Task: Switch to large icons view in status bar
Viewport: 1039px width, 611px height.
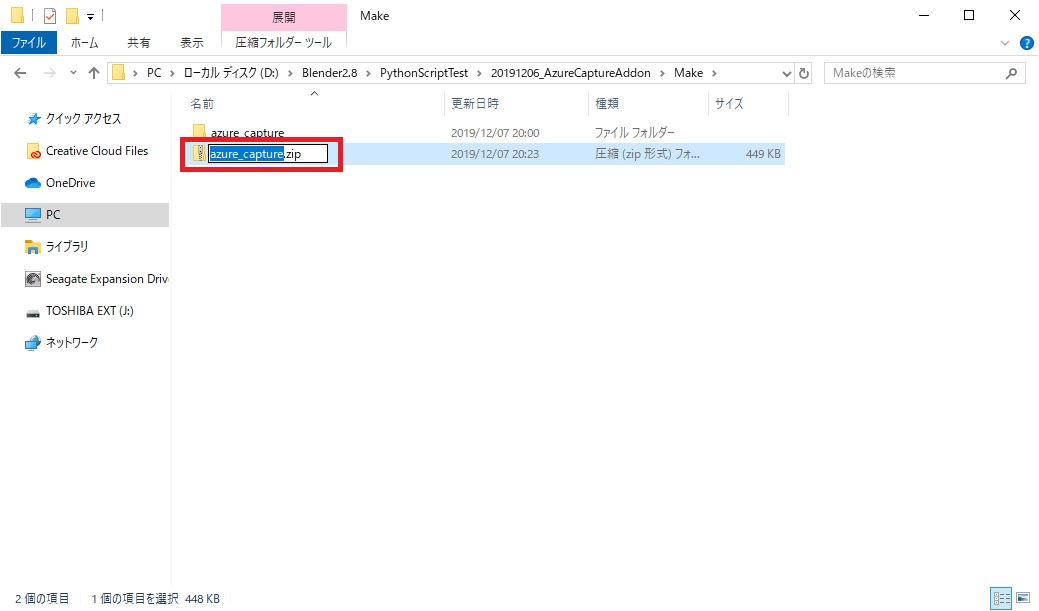Action: click(x=1021, y=598)
